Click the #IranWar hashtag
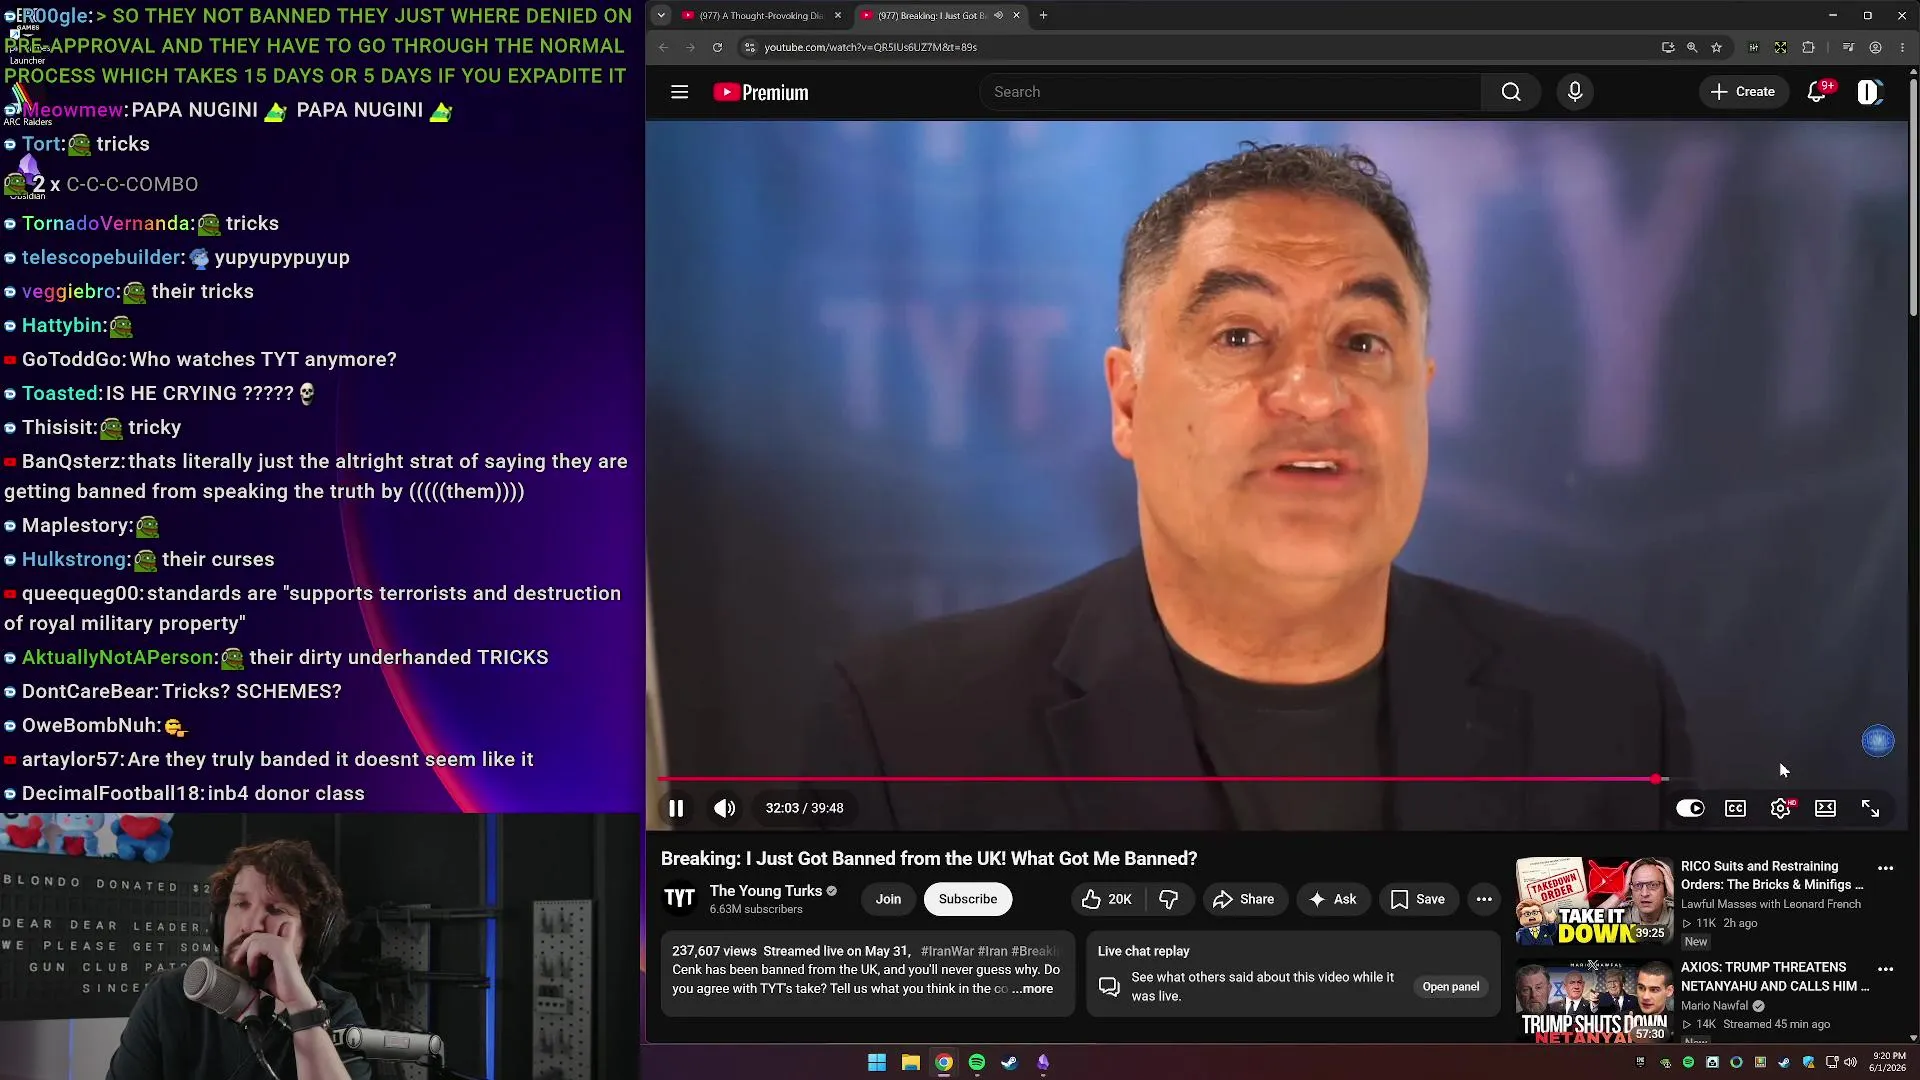This screenshot has height=1080, width=1920. pyautogui.click(x=946, y=951)
